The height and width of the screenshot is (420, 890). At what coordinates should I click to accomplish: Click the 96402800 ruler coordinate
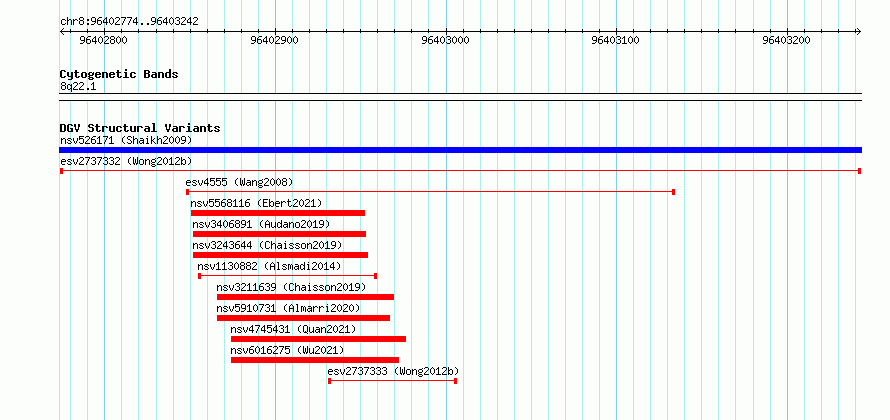click(103, 40)
